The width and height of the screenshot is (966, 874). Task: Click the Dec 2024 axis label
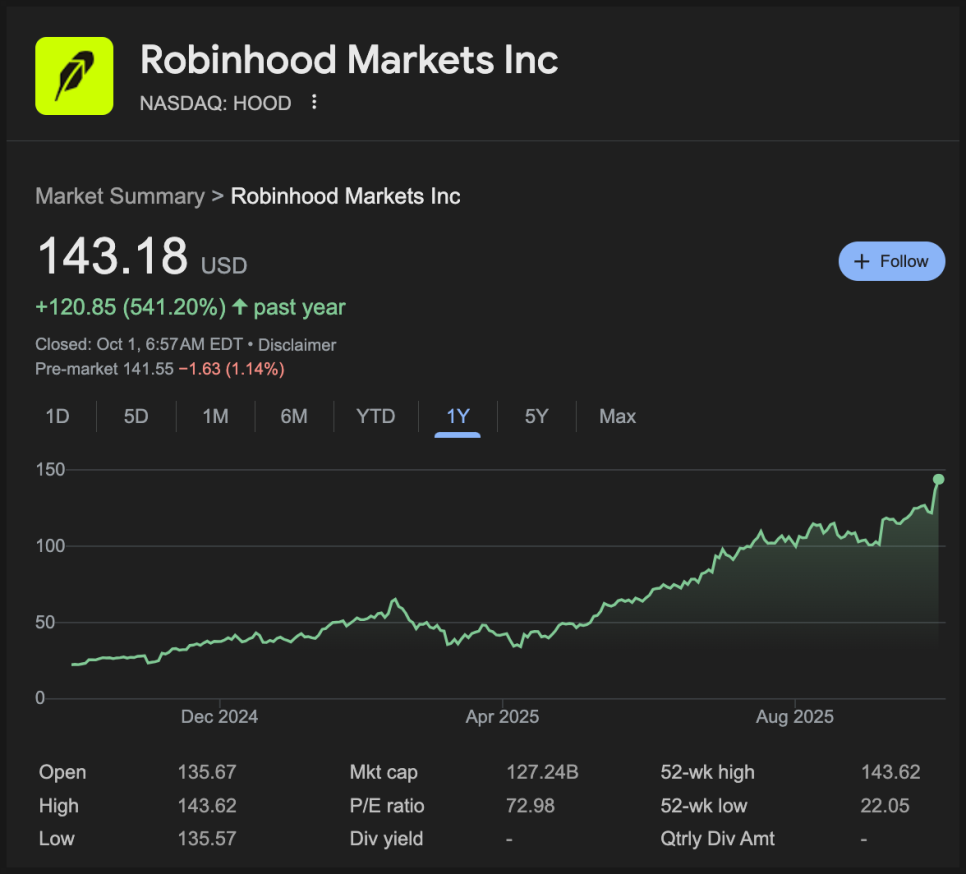(x=219, y=717)
